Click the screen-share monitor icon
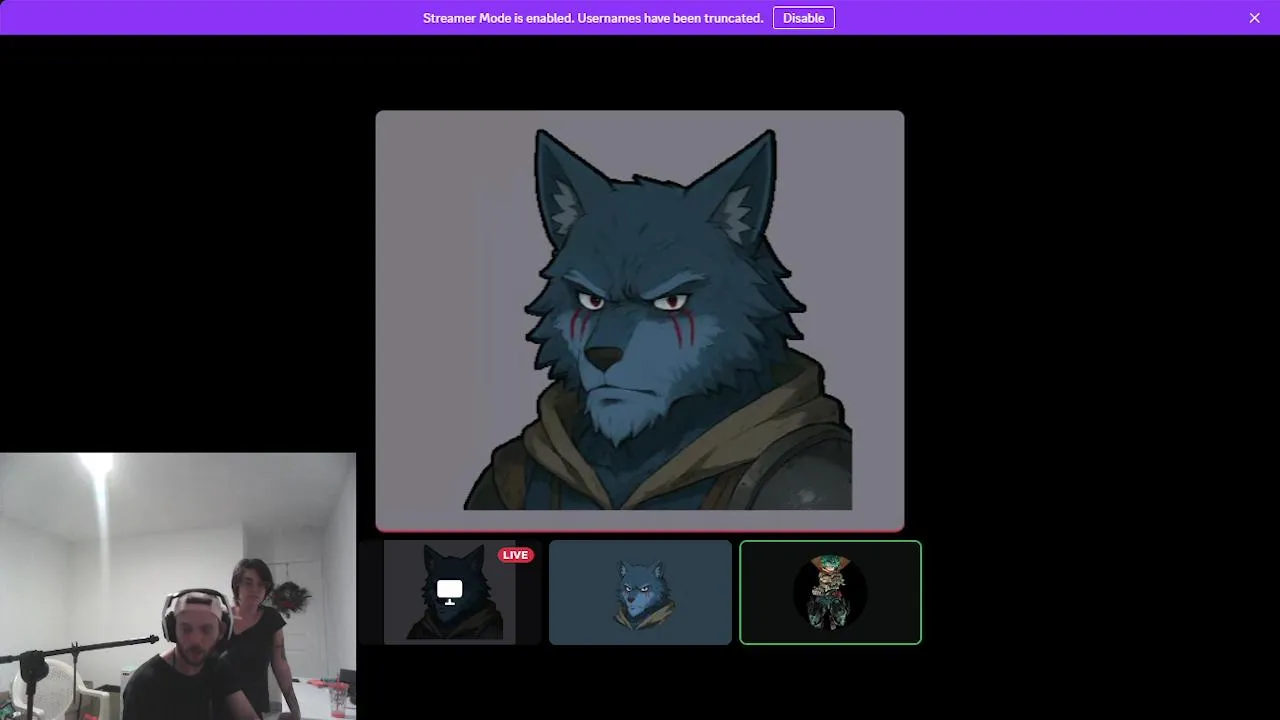Screen dimensions: 1280x720 pyautogui.click(x=450, y=592)
